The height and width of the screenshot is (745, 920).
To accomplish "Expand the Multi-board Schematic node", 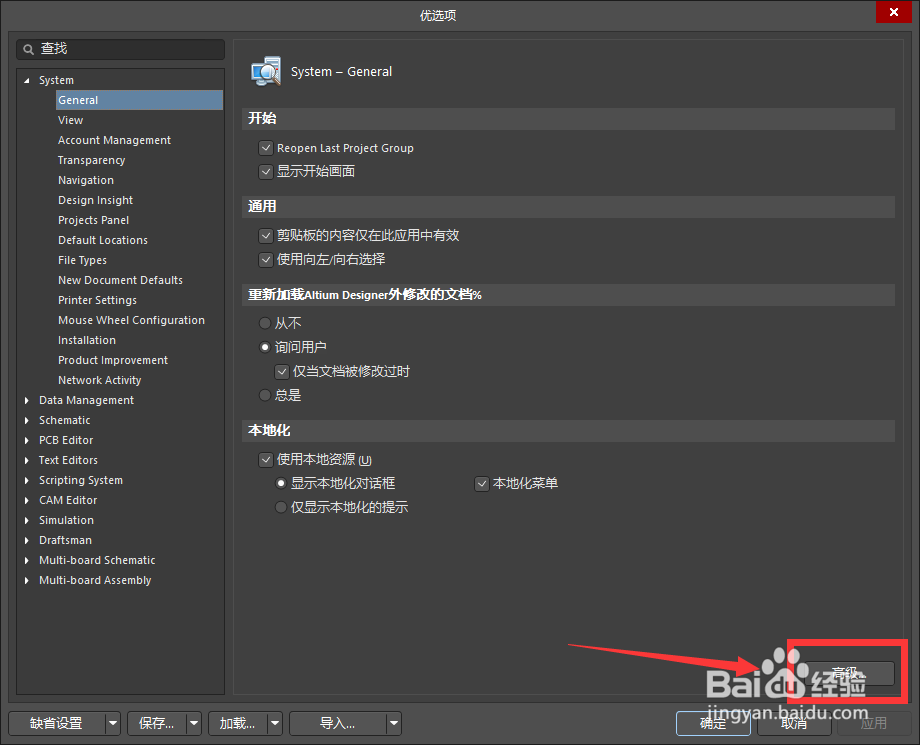I will coord(26,560).
